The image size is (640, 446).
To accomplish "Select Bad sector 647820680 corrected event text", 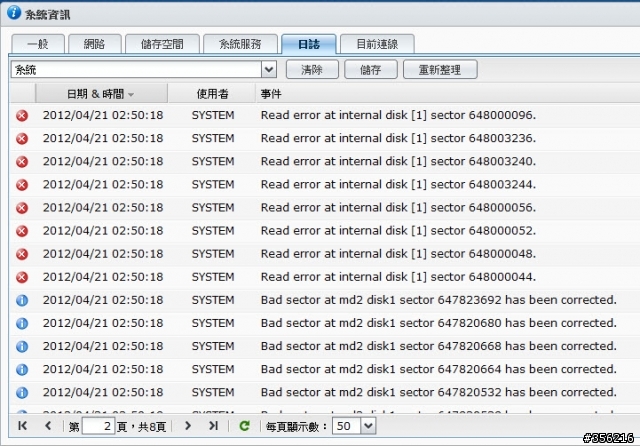I will coord(439,324).
